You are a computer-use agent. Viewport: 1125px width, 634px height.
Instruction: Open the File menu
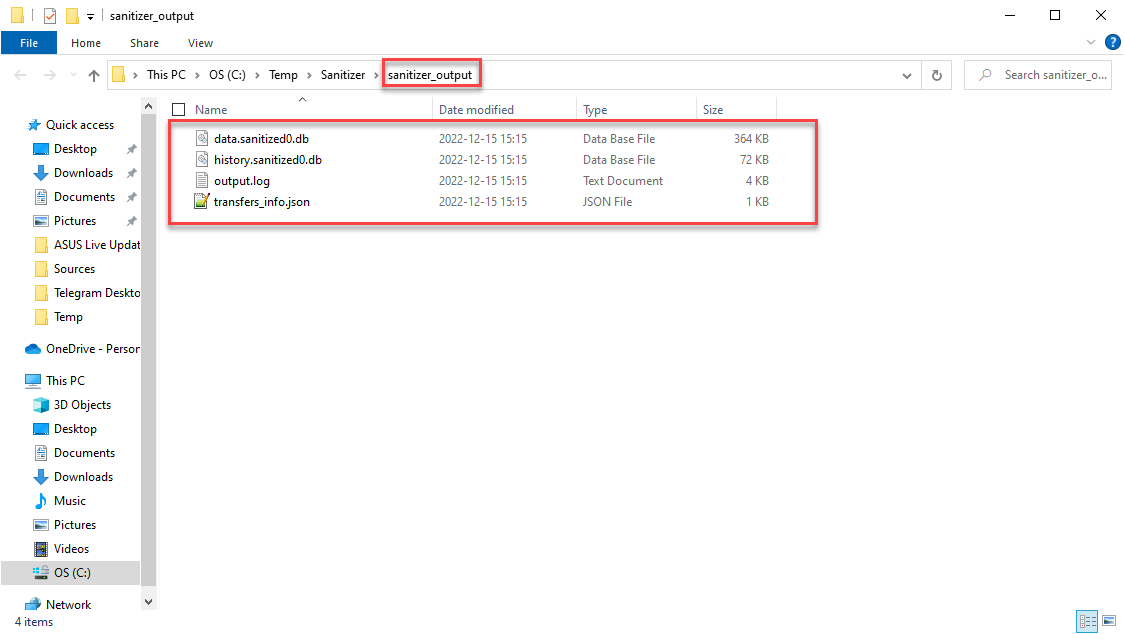29,43
